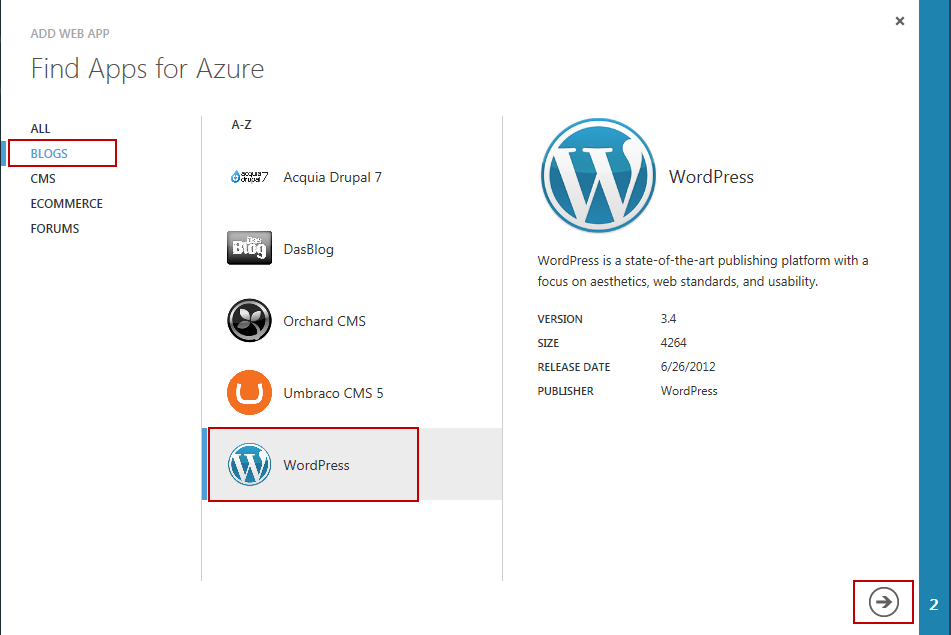Select the ECOMMERCE category
The image size is (951, 635).
point(67,204)
